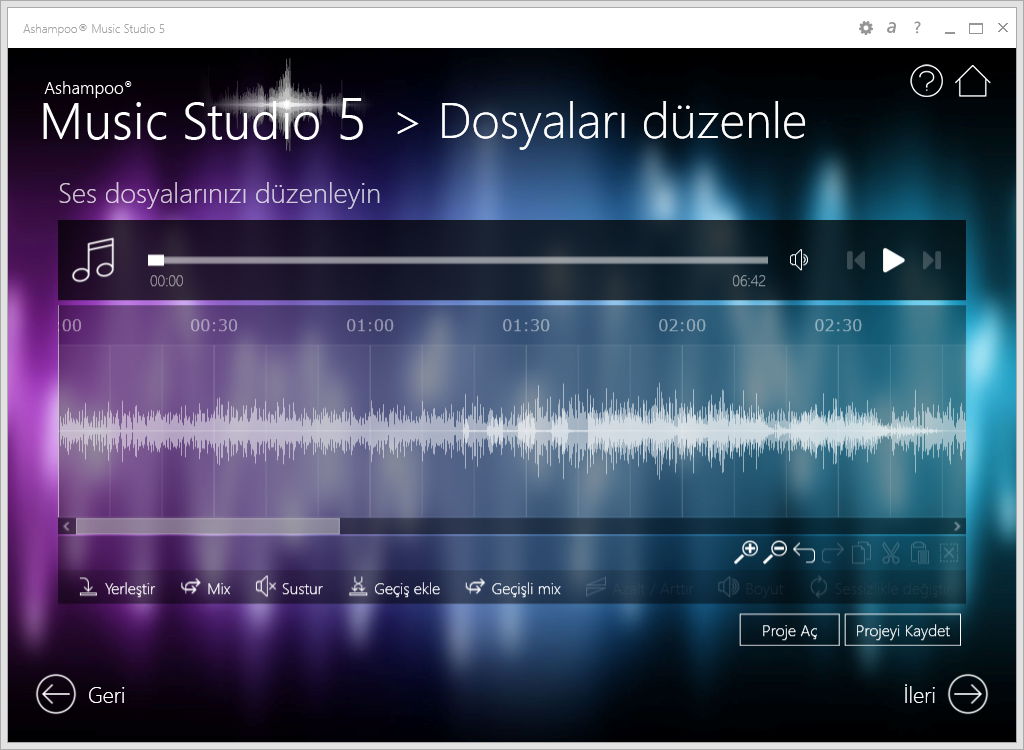Choose the Geçişli mix option
Viewport: 1024px width, 750px height.
pyautogui.click(x=513, y=588)
